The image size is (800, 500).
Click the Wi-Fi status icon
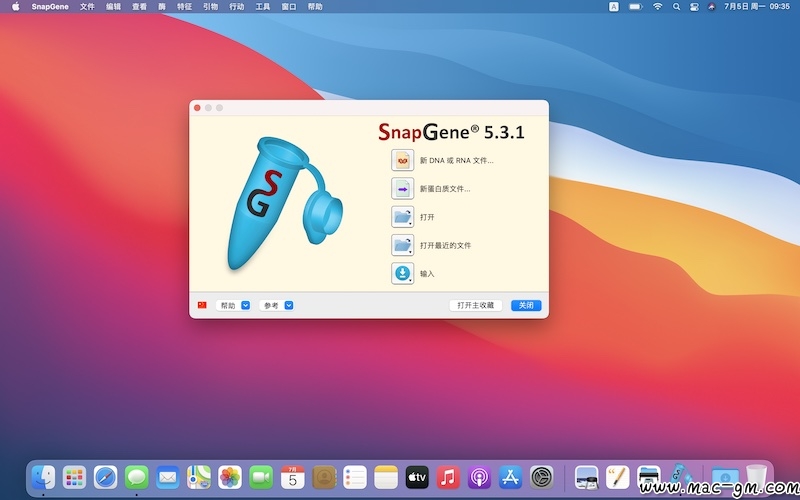pyautogui.click(x=658, y=7)
